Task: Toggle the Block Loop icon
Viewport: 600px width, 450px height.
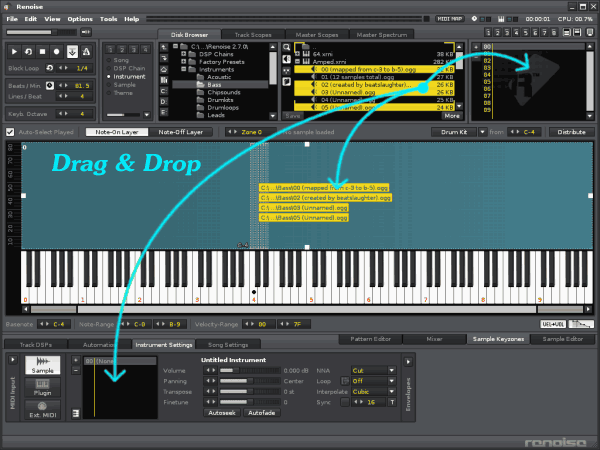Action: tap(49, 68)
